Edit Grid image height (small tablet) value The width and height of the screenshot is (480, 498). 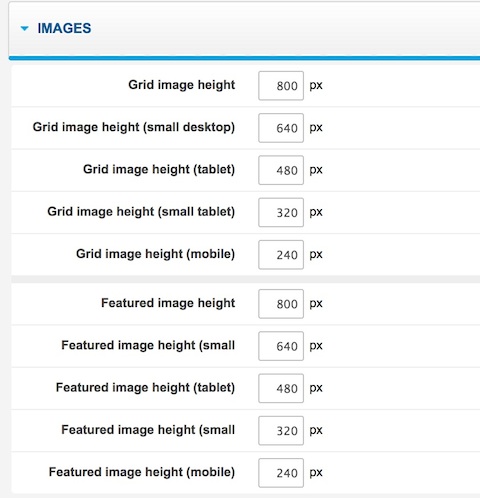(x=281, y=212)
